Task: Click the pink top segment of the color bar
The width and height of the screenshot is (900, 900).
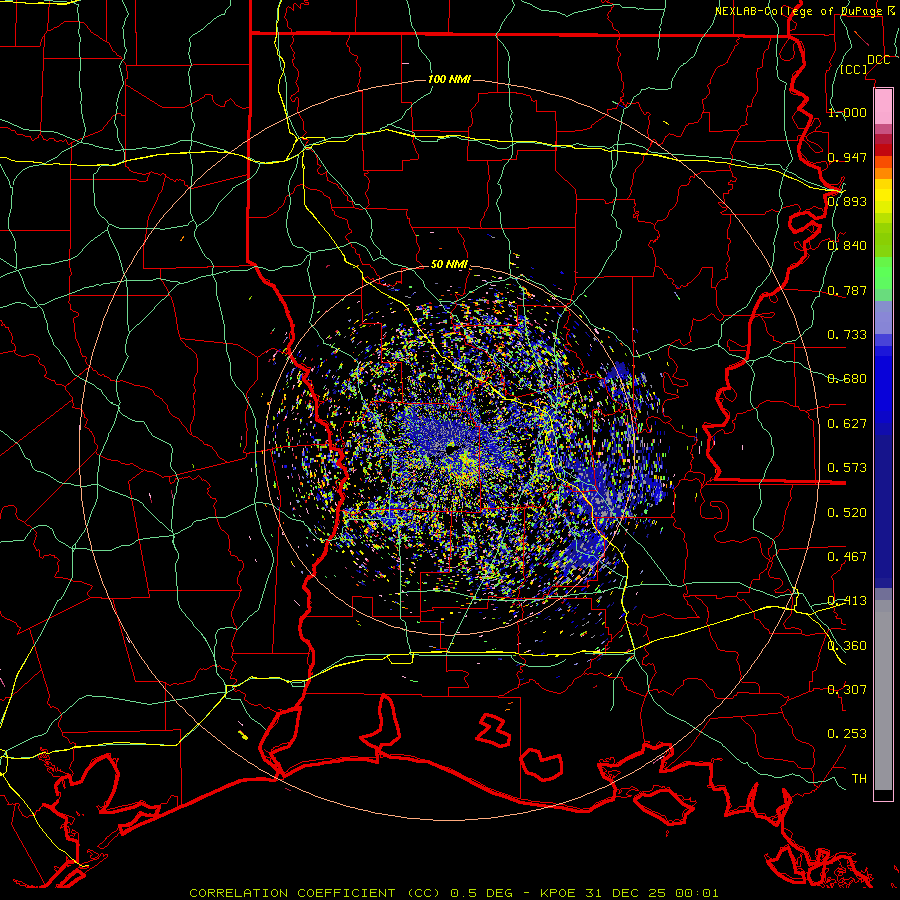Action: (883, 106)
